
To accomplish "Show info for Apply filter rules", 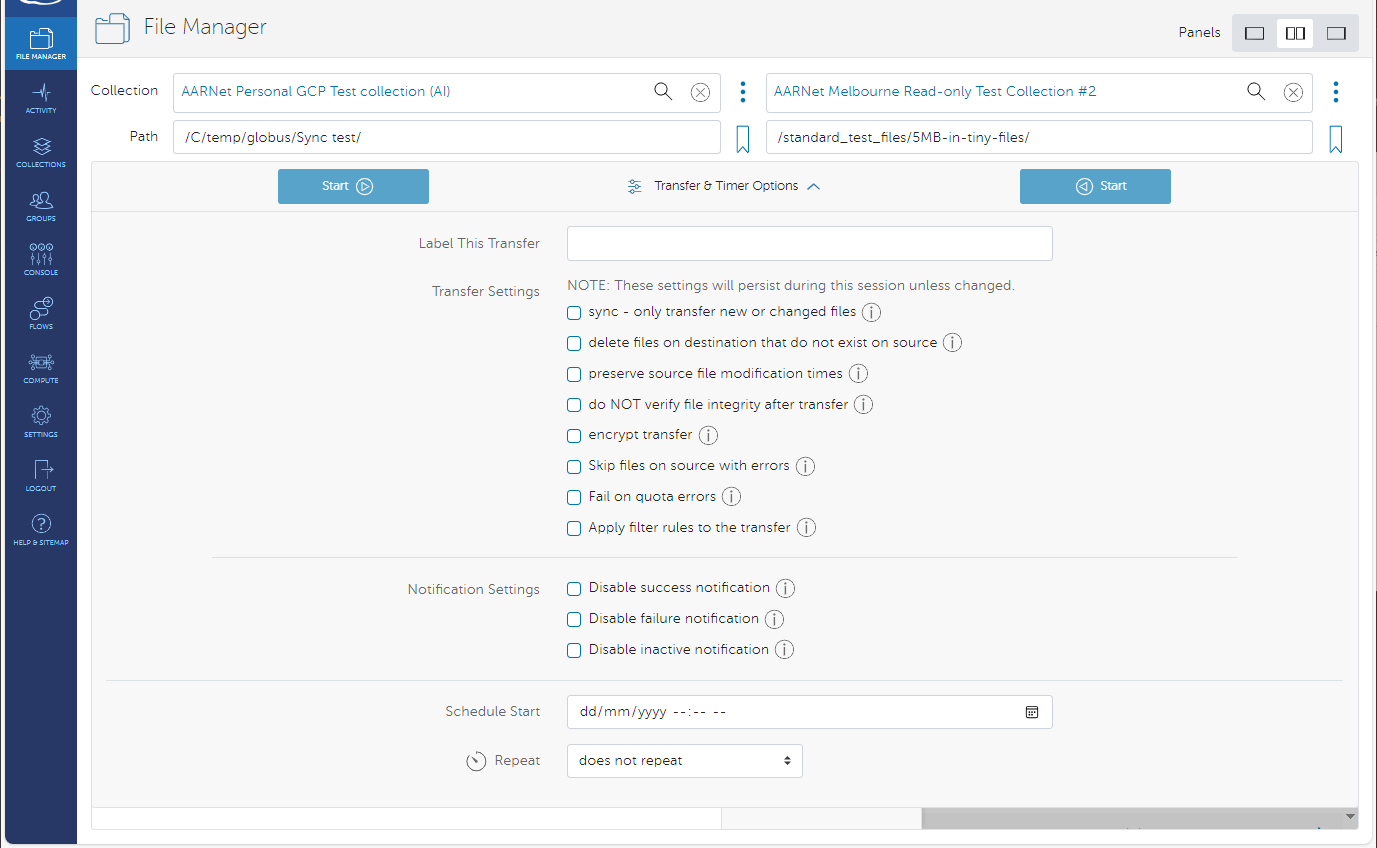I will [x=806, y=528].
